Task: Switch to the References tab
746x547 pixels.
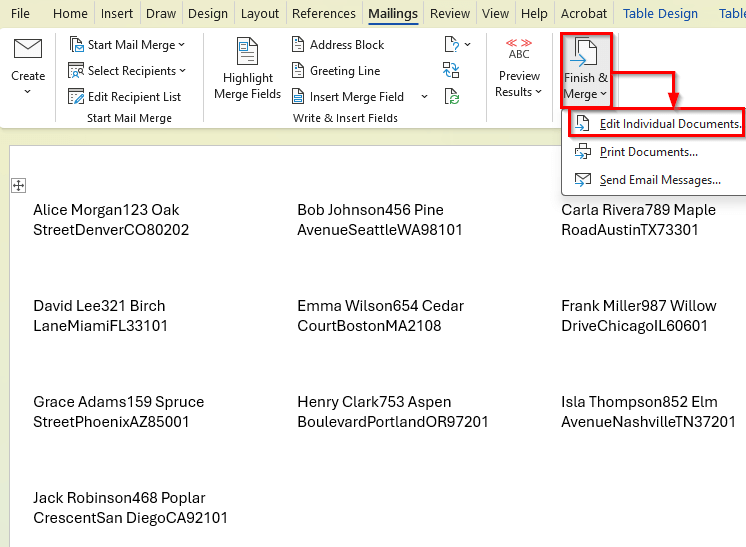Action: [x=323, y=14]
